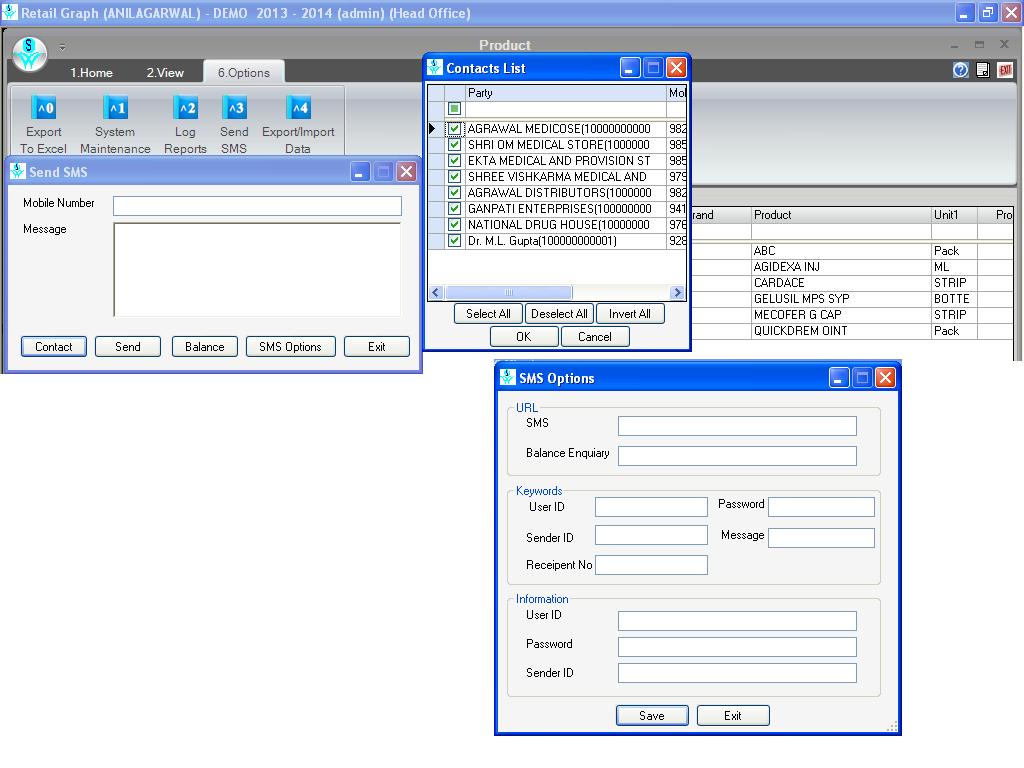Click the Party column header
The height and width of the screenshot is (768, 1024).
coord(566,93)
